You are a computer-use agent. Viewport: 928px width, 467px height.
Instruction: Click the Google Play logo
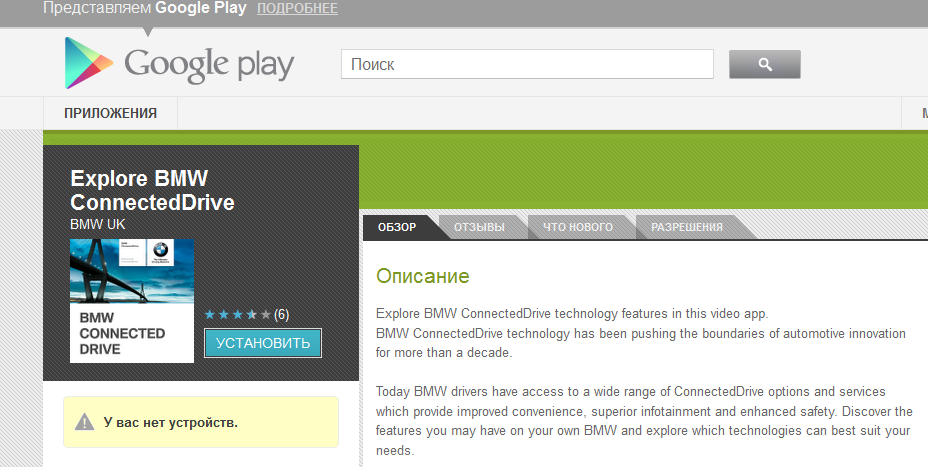(179, 63)
